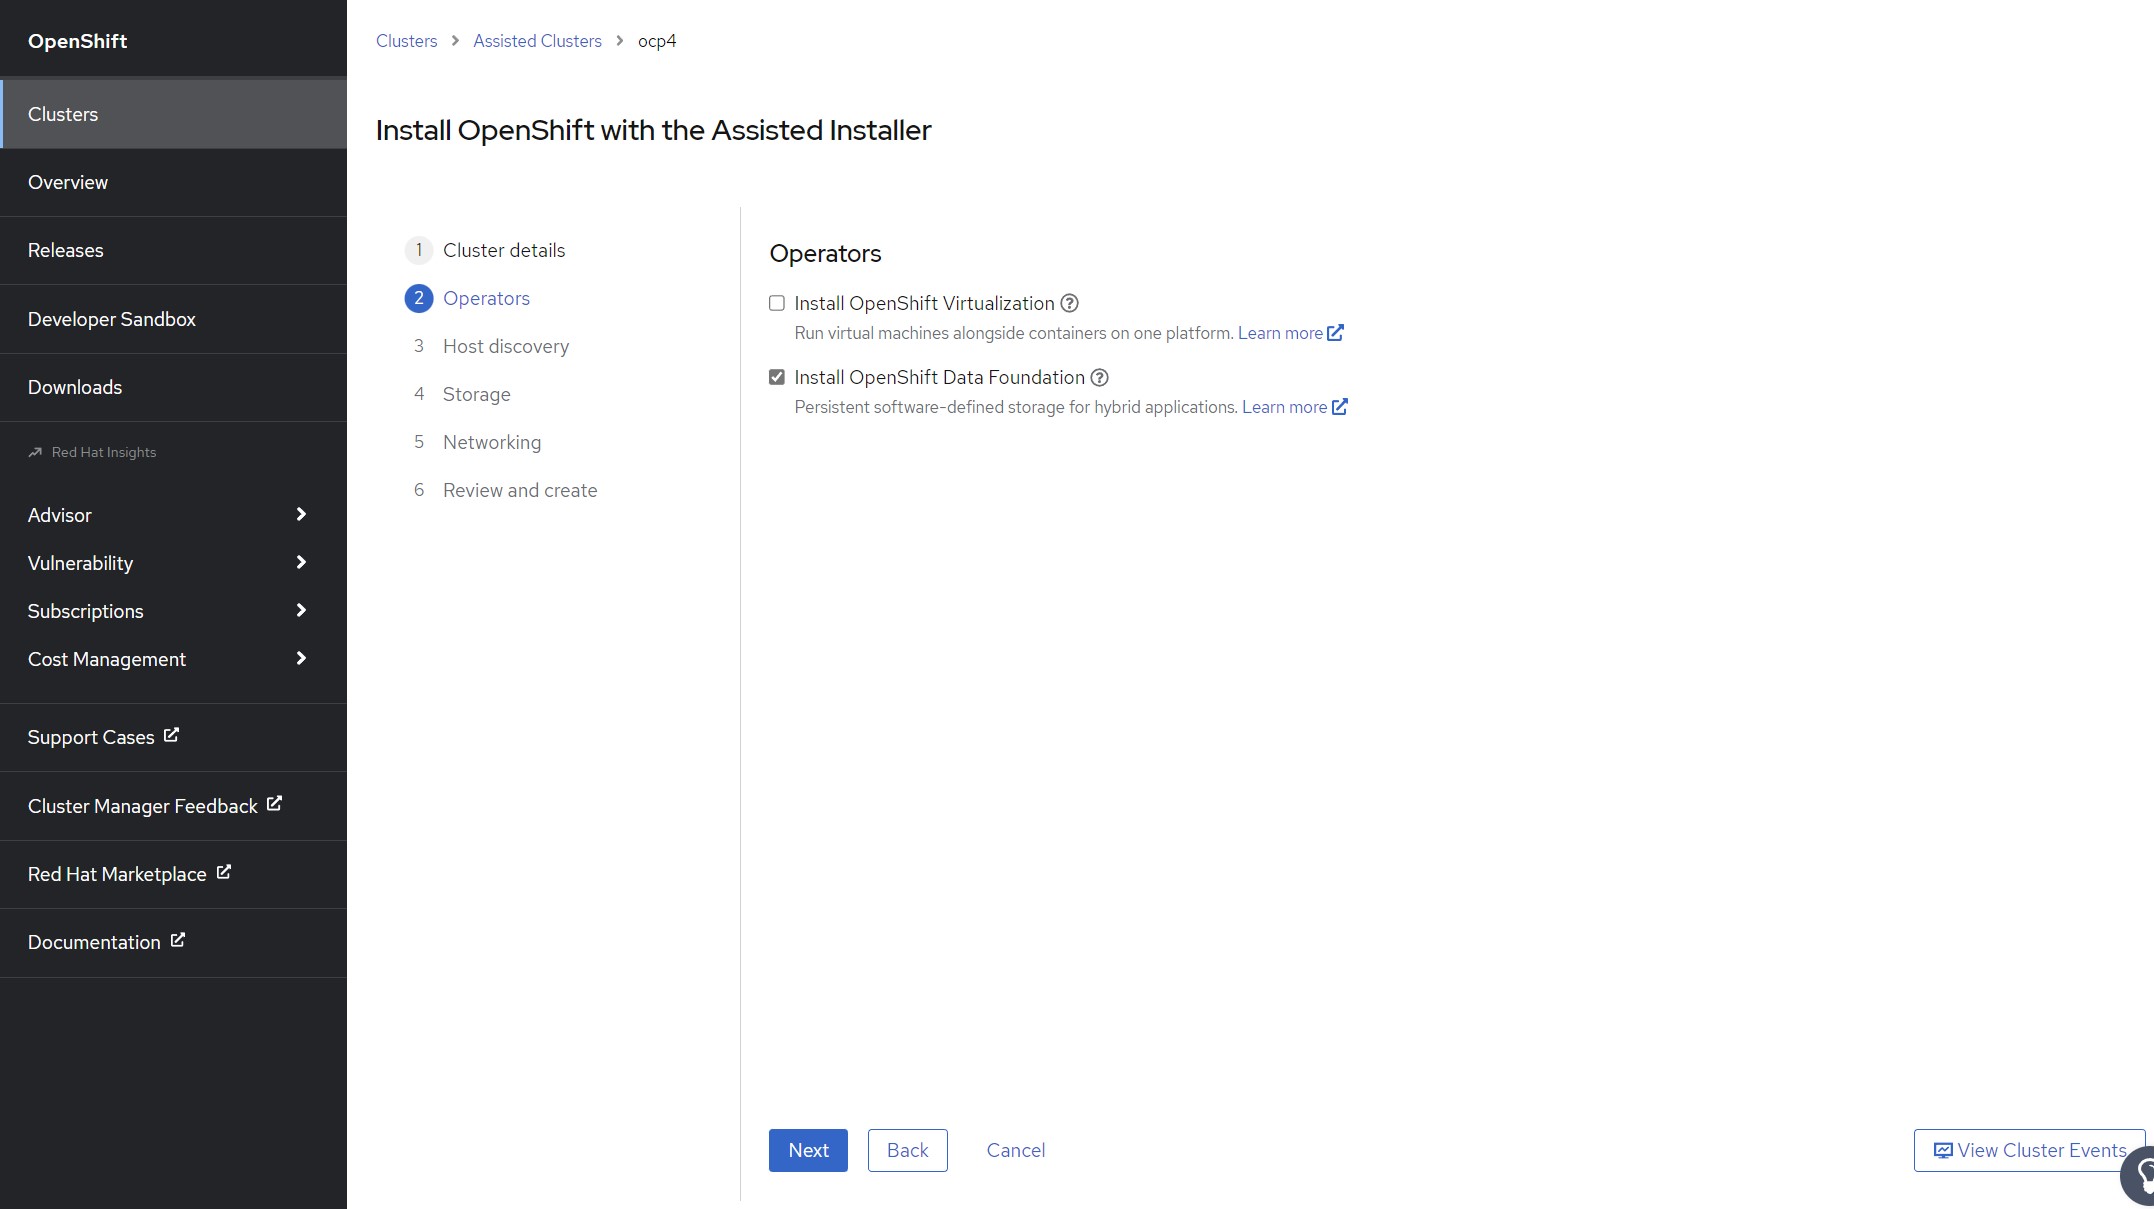Open Developer Sandbox in the sidebar
2154x1209 pixels.
(173, 319)
